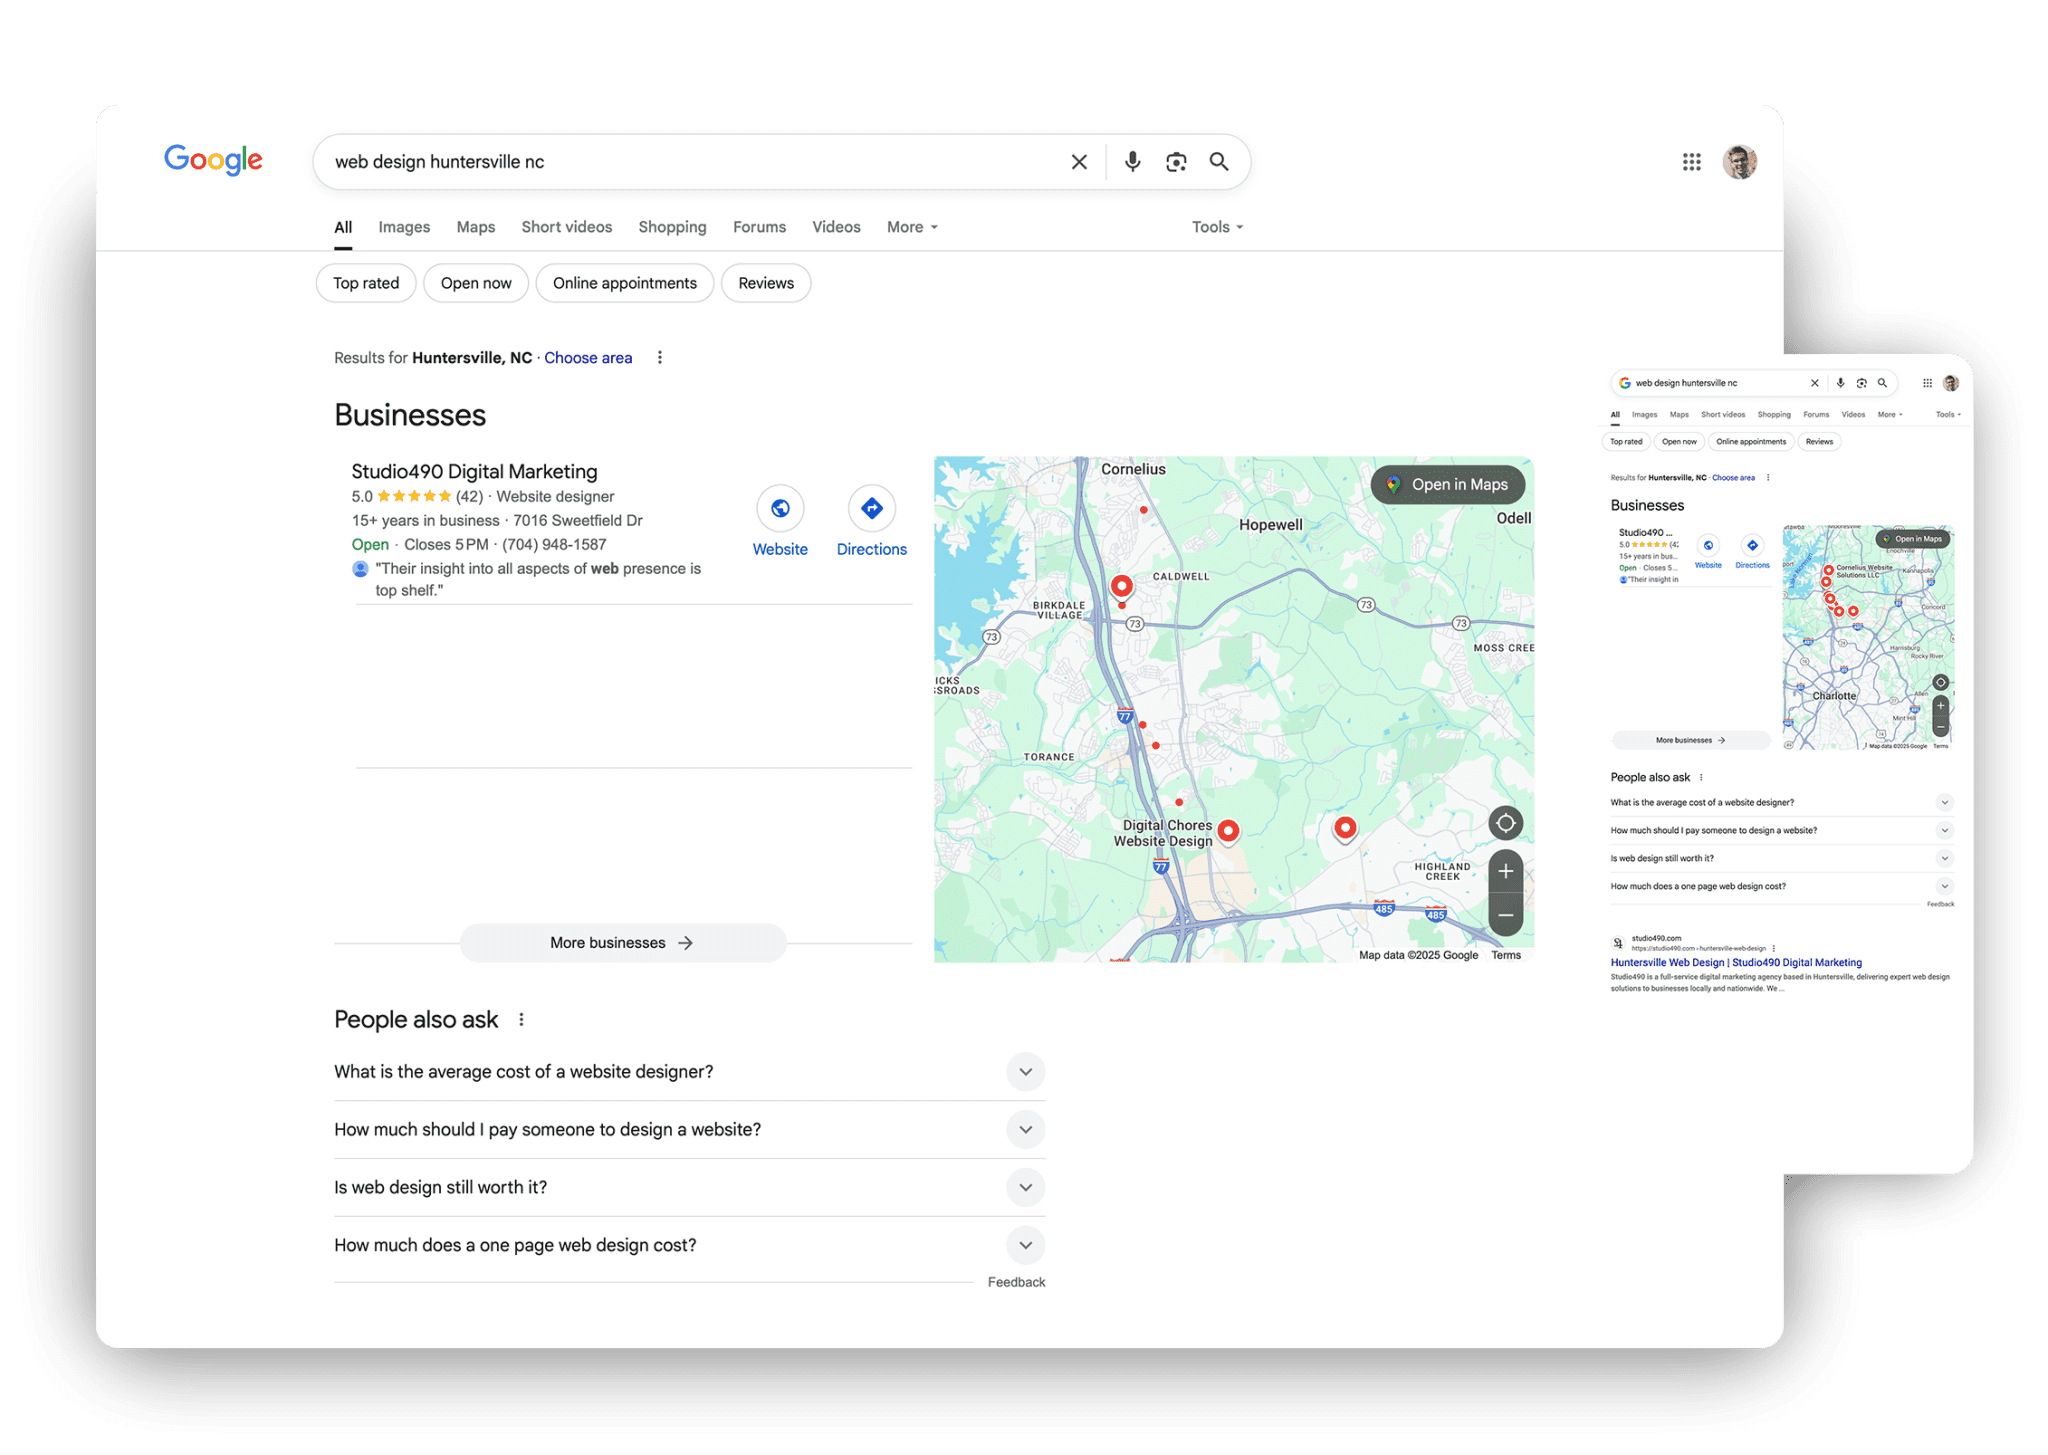Open the reviewer avatar beside the Studio490 quote

[360, 569]
